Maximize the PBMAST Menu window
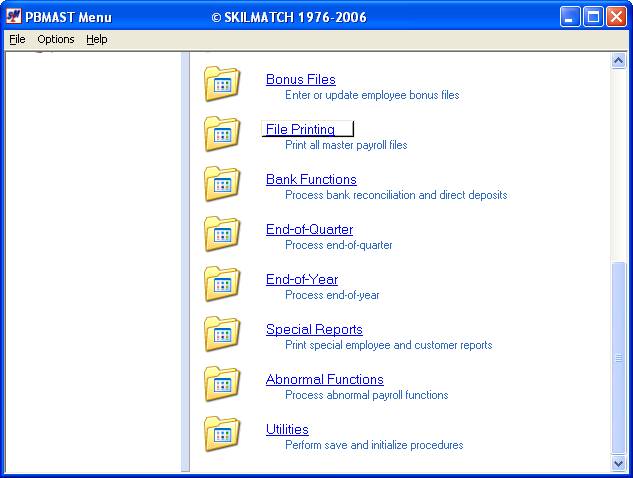The height and width of the screenshot is (478, 633). click(x=593, y=17)
